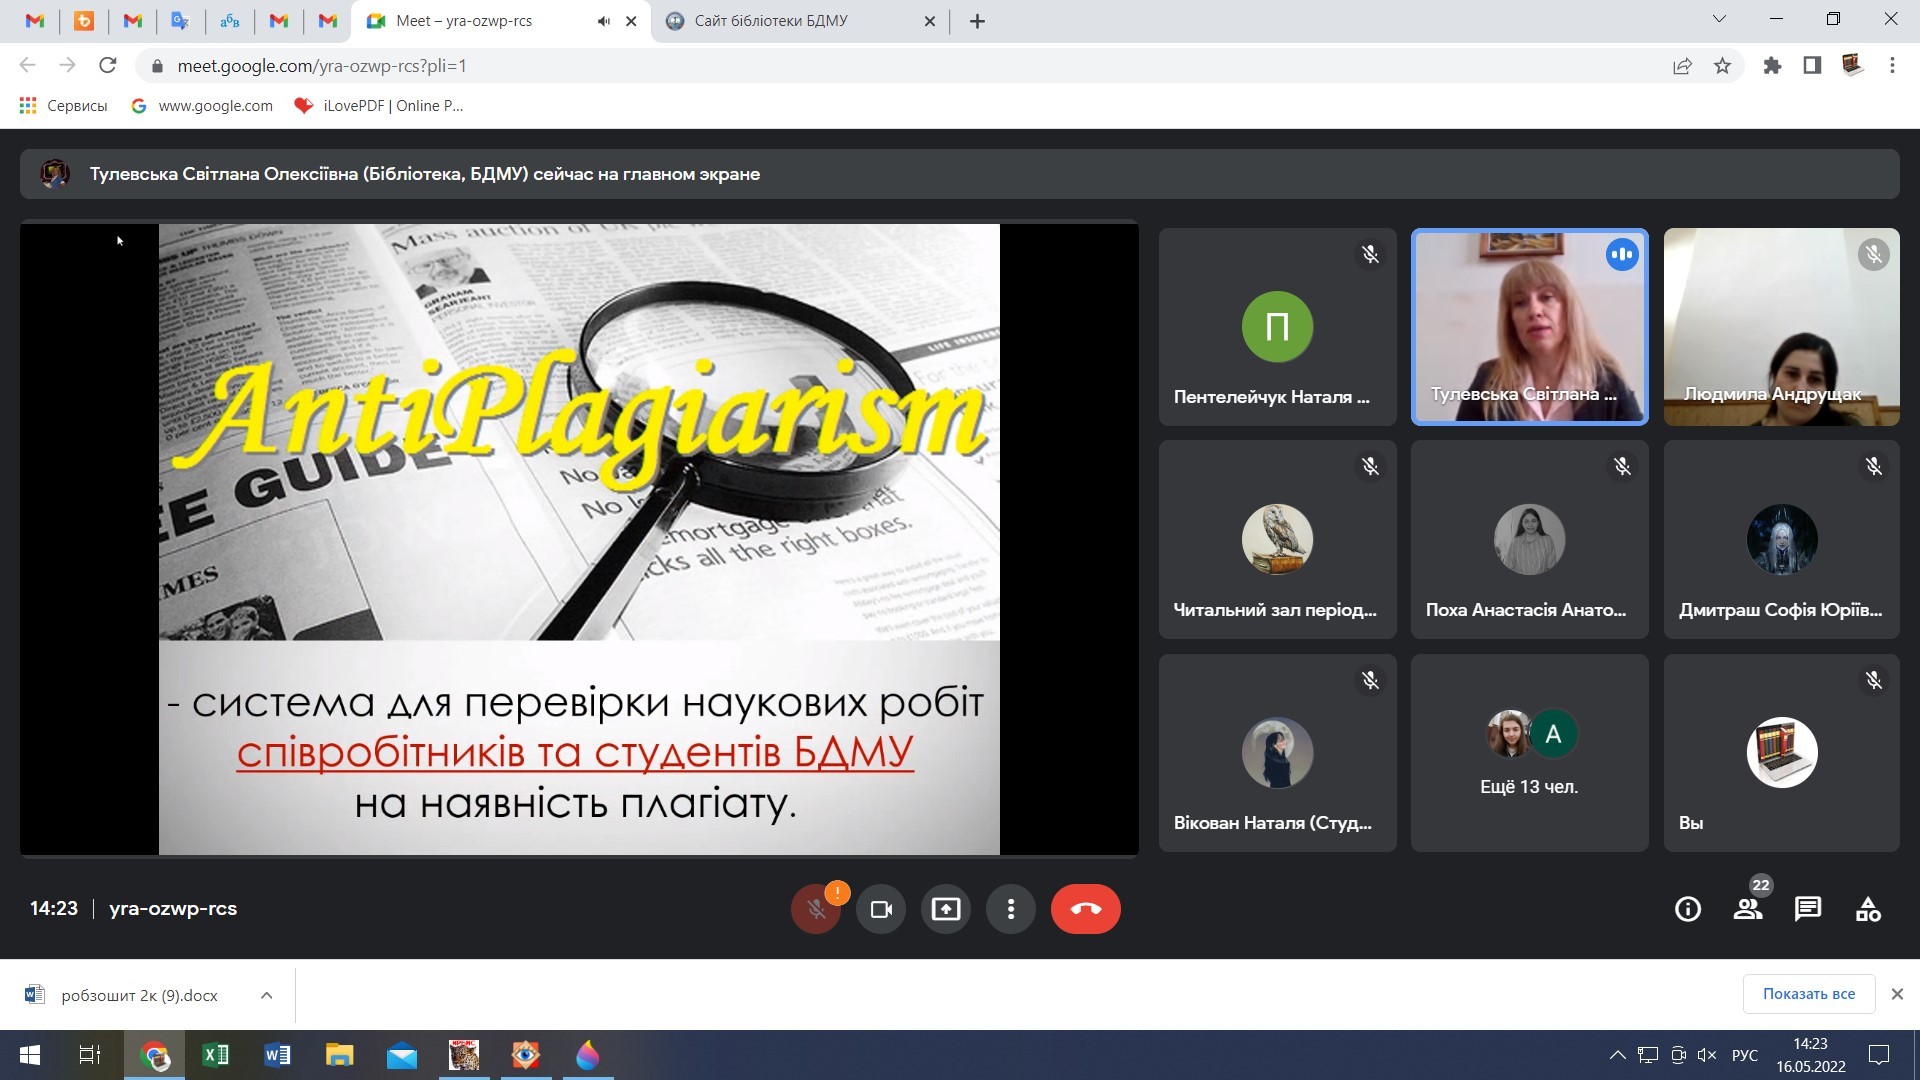This screenshot has height=1080, width=1920.
Task: Open more options three-dot call menu
Action: point(1011,909)
